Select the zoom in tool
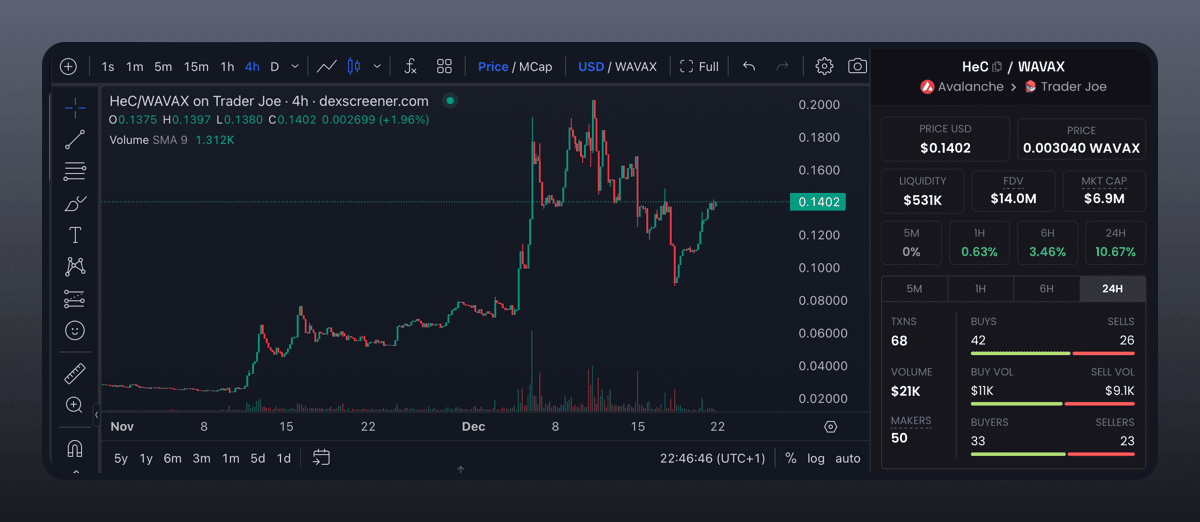The width and height of the screenshot is (1200, 522). pyautogui.click(x=75, y=405)
